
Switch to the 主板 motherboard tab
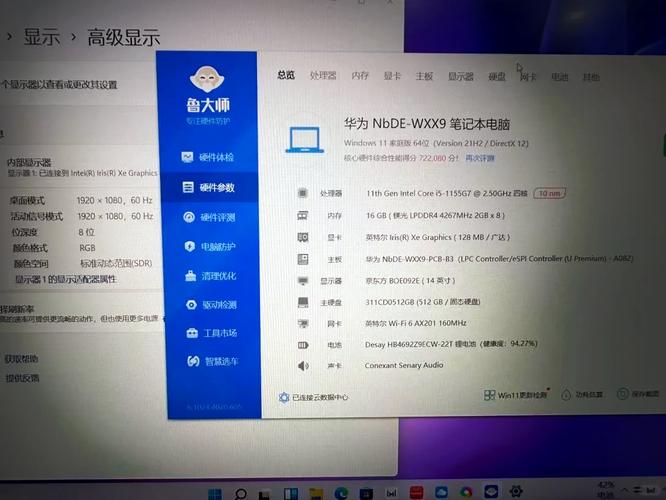424,76
